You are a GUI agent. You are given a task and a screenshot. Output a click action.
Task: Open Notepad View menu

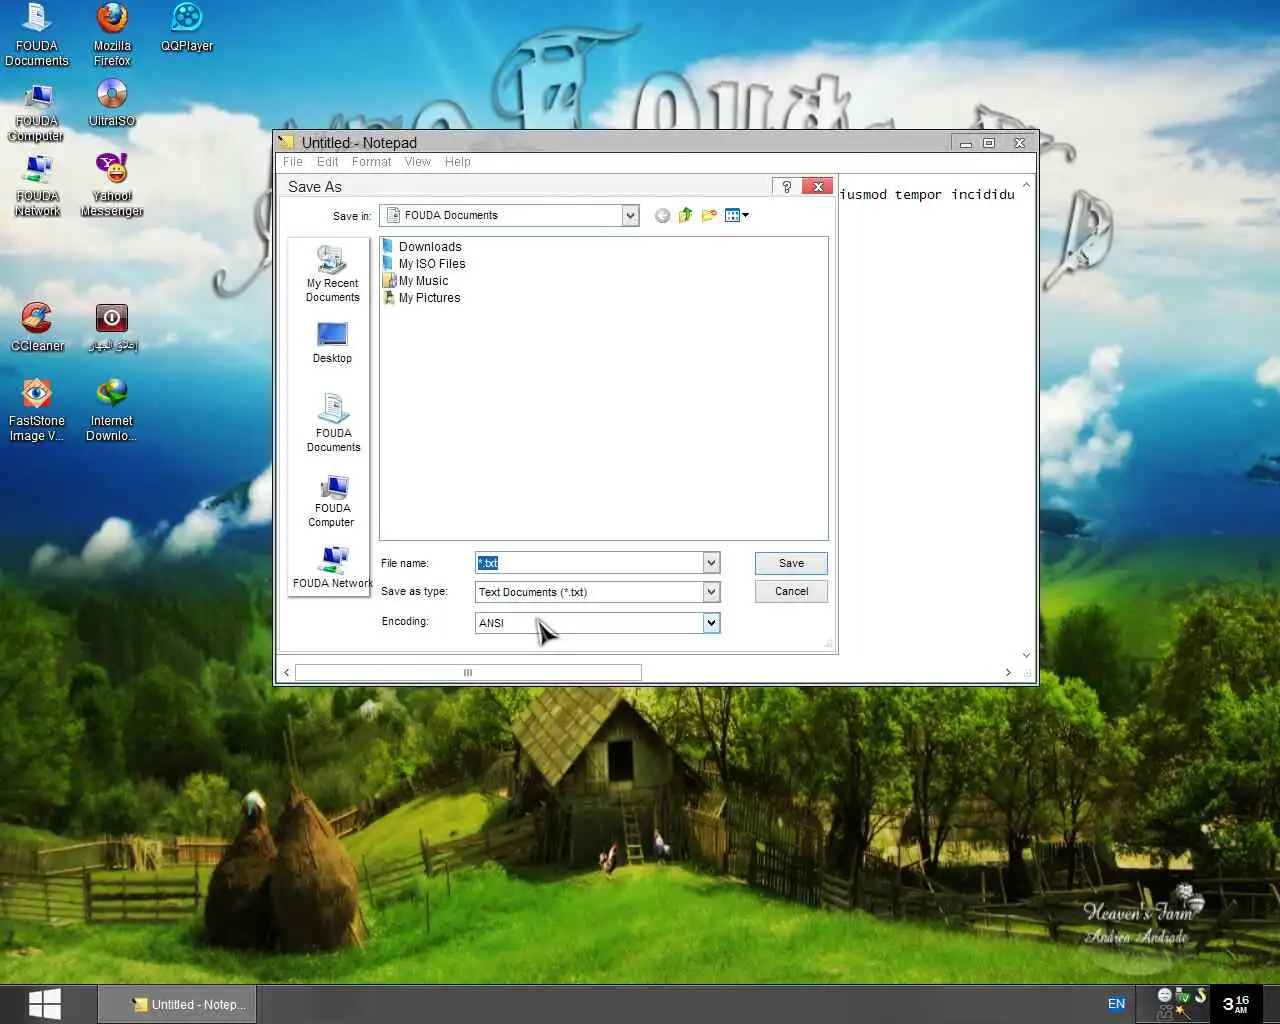(x=418, y=162)
